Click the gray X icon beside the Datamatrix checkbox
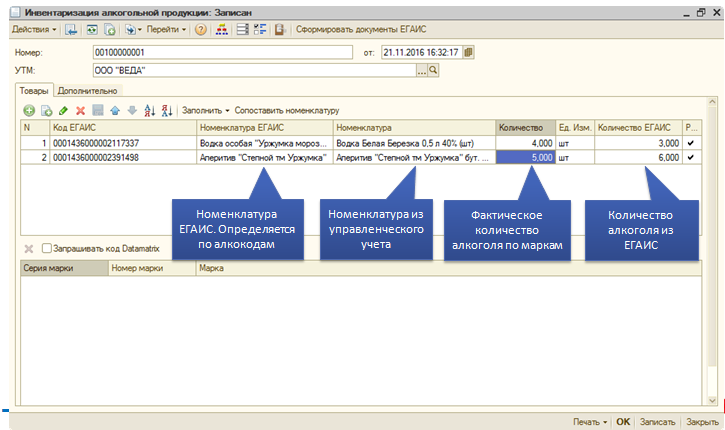This screenshot has height=430, width=725. [x=29, y=249]
